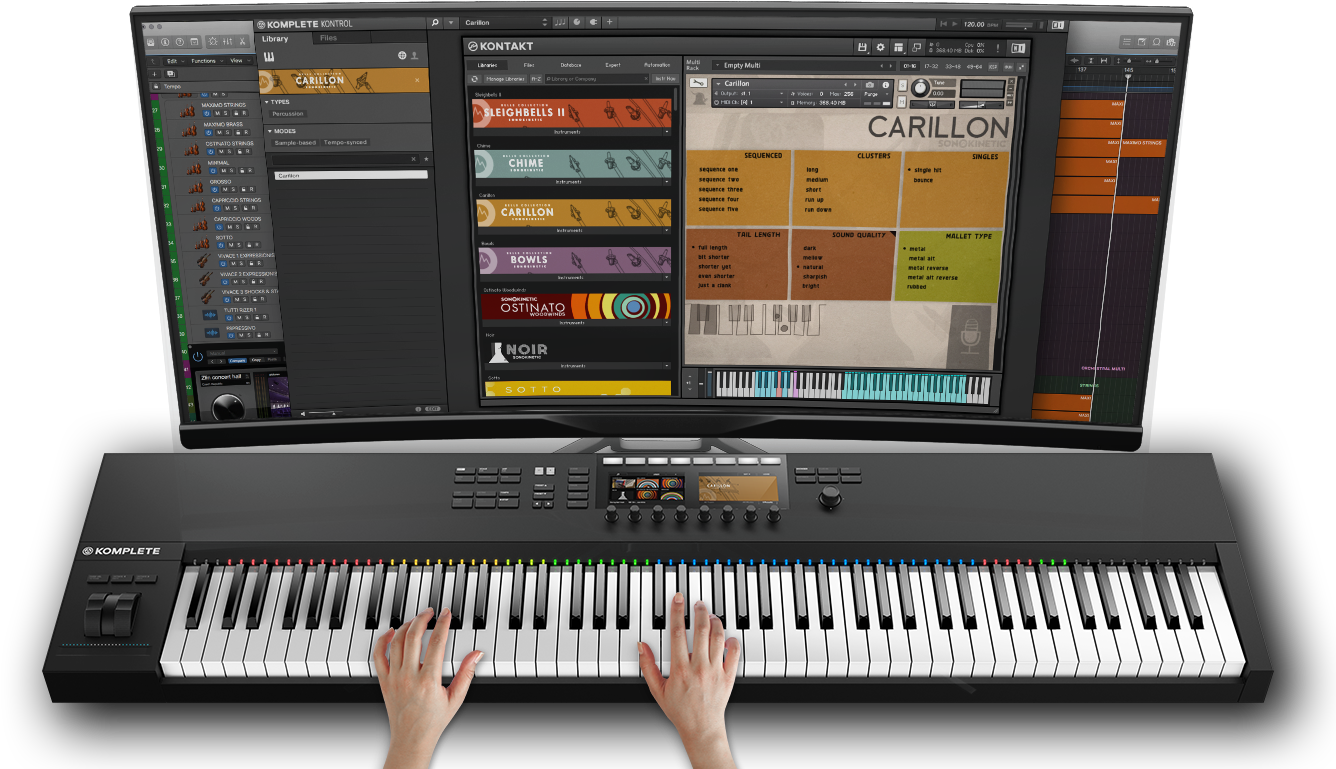Open Kontakt options gear icon
The image size is (1336, 769).
click(881, 47)
